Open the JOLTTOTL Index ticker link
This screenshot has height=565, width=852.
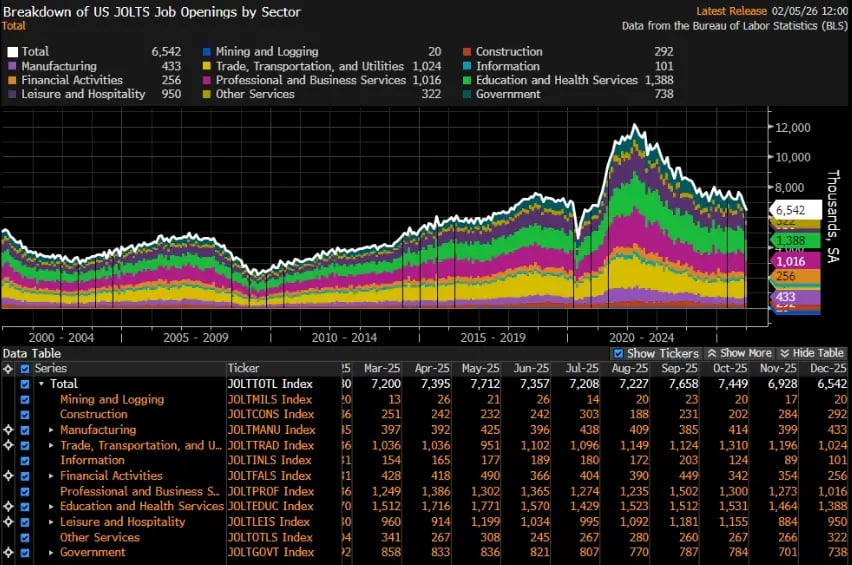tap(270, 384)
